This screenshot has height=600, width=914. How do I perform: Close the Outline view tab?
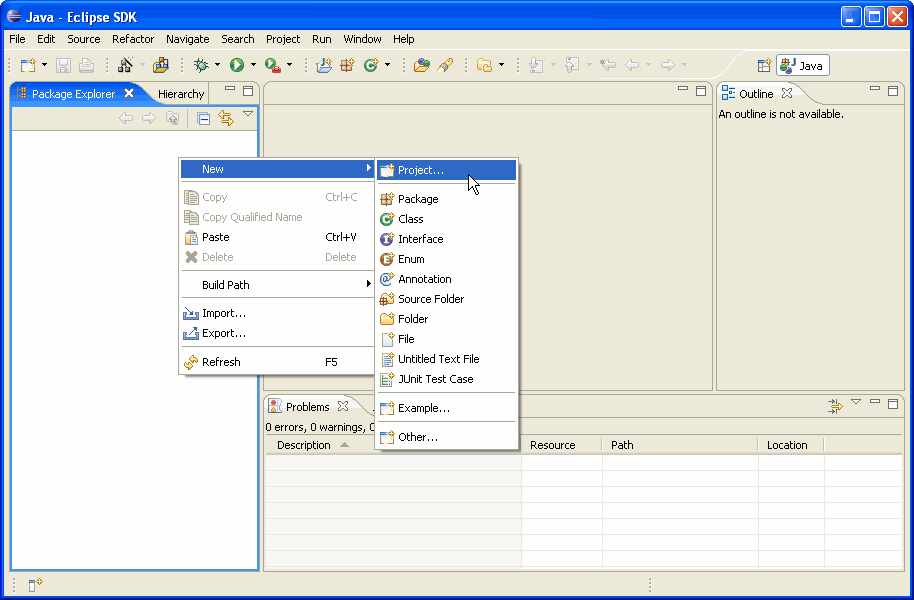coord(787,93)
